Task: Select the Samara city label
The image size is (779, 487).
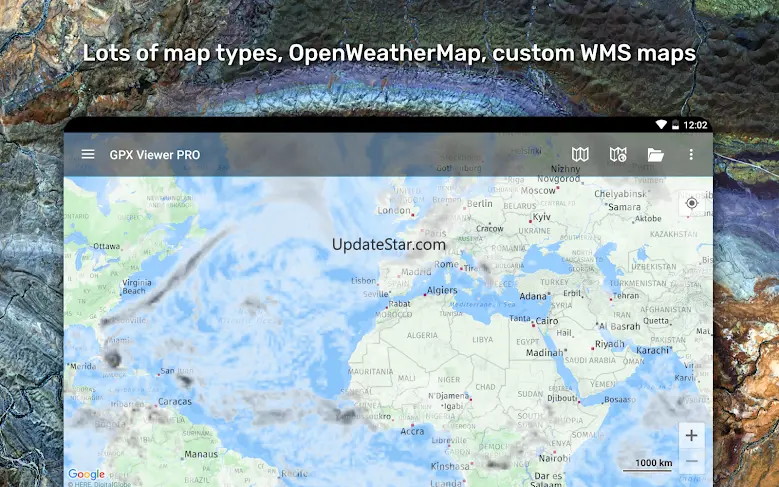Action: [x=624, y=207]
